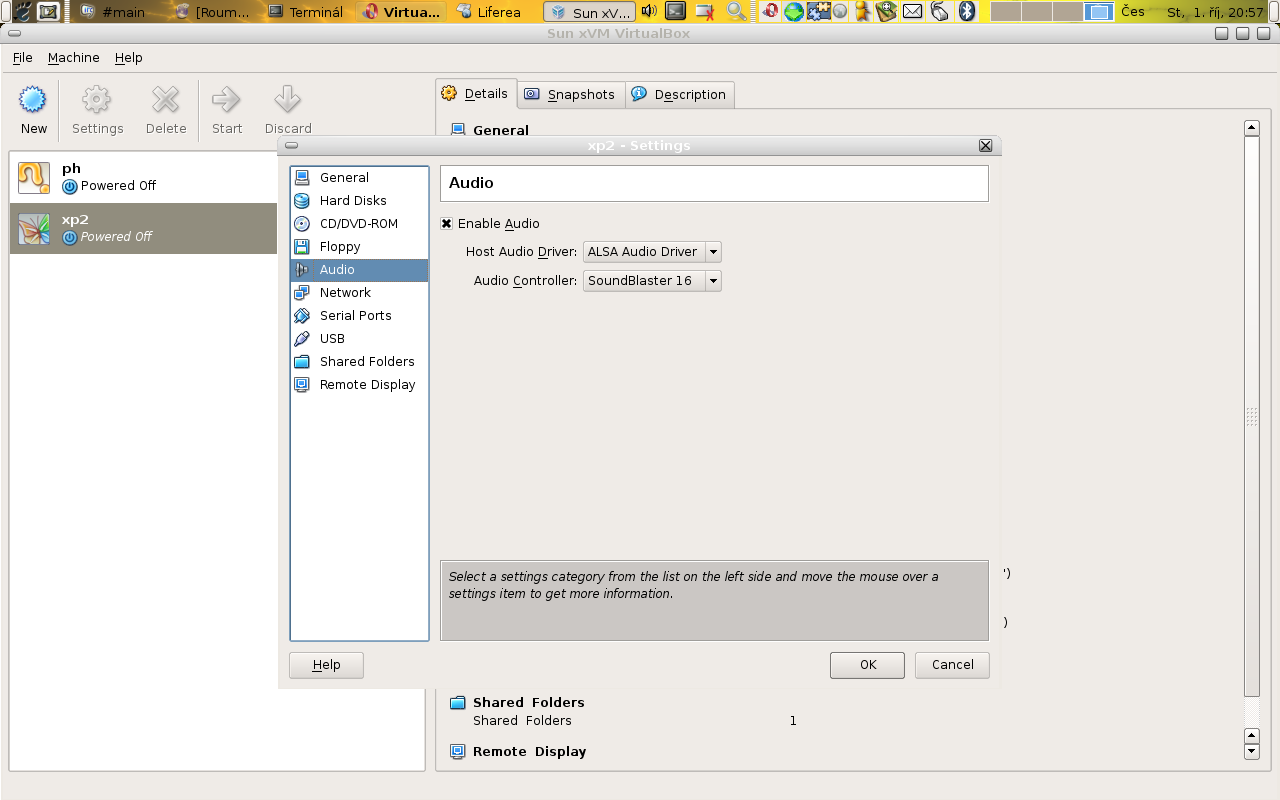The image size is (1280, 800).
Task: Click the clock showing 20:57
Action: (1215, 12)
